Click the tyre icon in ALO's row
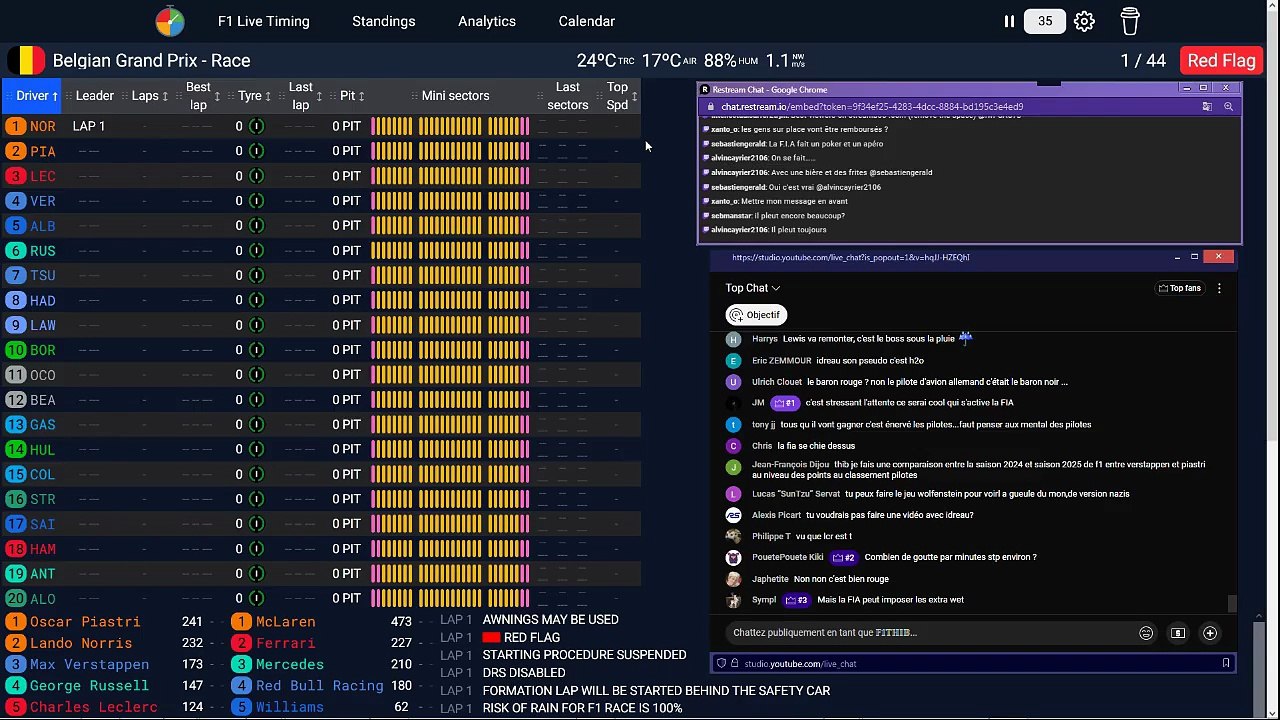The width and height of the screenshot is (1280, 720). [x=256, y=598]
